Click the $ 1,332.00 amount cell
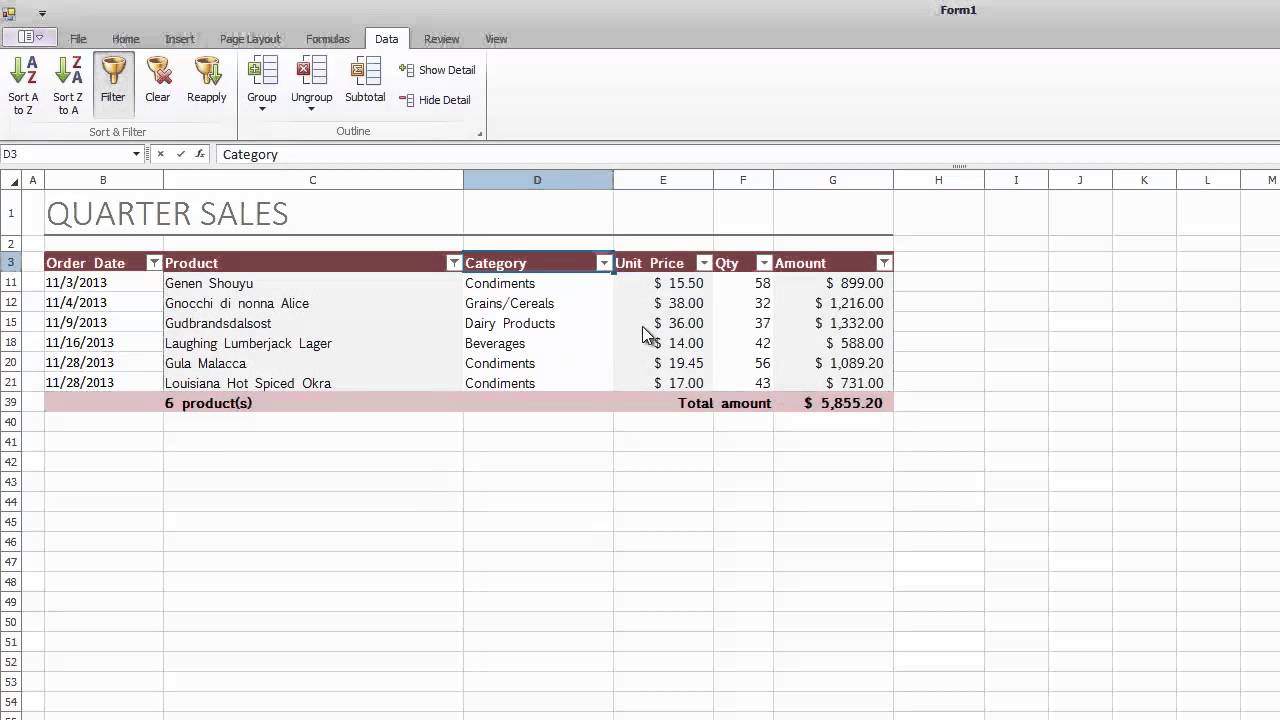This screenshot has height=720, width=1280. [x=833, y=323]
